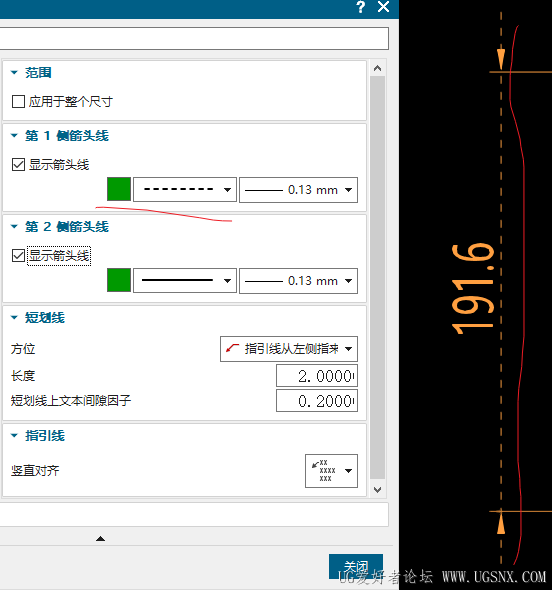Click first-side green color swatch
The width and height of the screenshot is (552, 590).
click(119, 189)
